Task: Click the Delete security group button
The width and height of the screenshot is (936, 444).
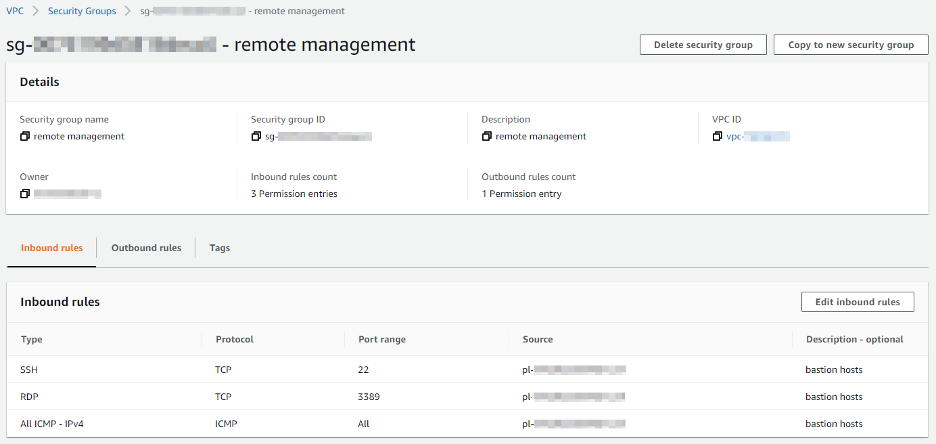Action: pyautogui.click(x=703, y=45)
